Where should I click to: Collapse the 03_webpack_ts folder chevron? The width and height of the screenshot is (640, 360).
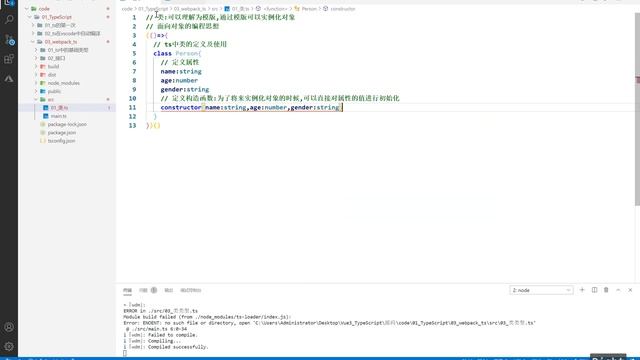coord(33,42)
